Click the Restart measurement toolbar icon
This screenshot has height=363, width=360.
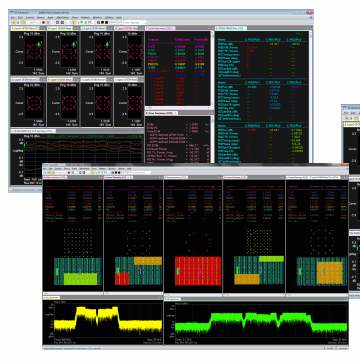click(23, 22)
